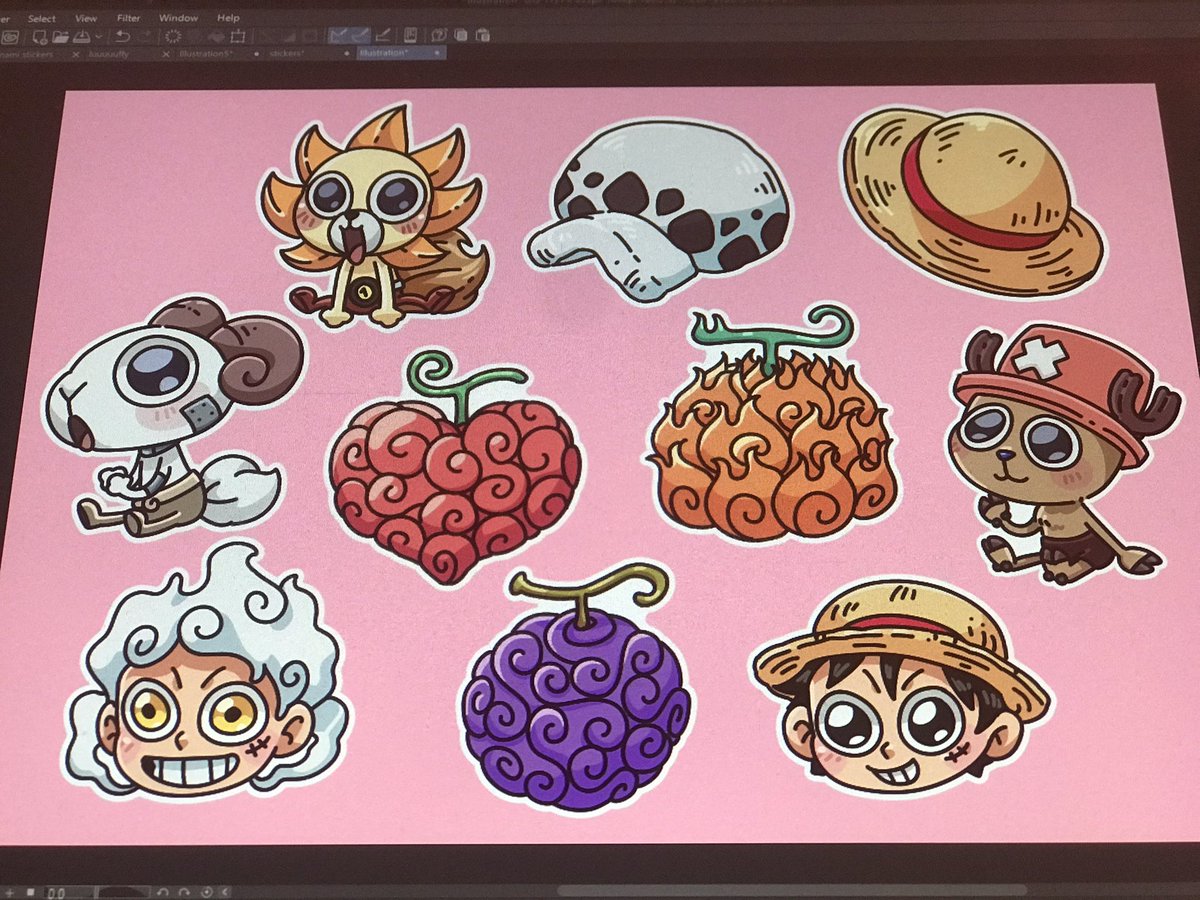Image resolution: width=1200 pixels, height=900 pixels.
Task: Switch to the luuuuuffy tab
Action: (108, 54)
